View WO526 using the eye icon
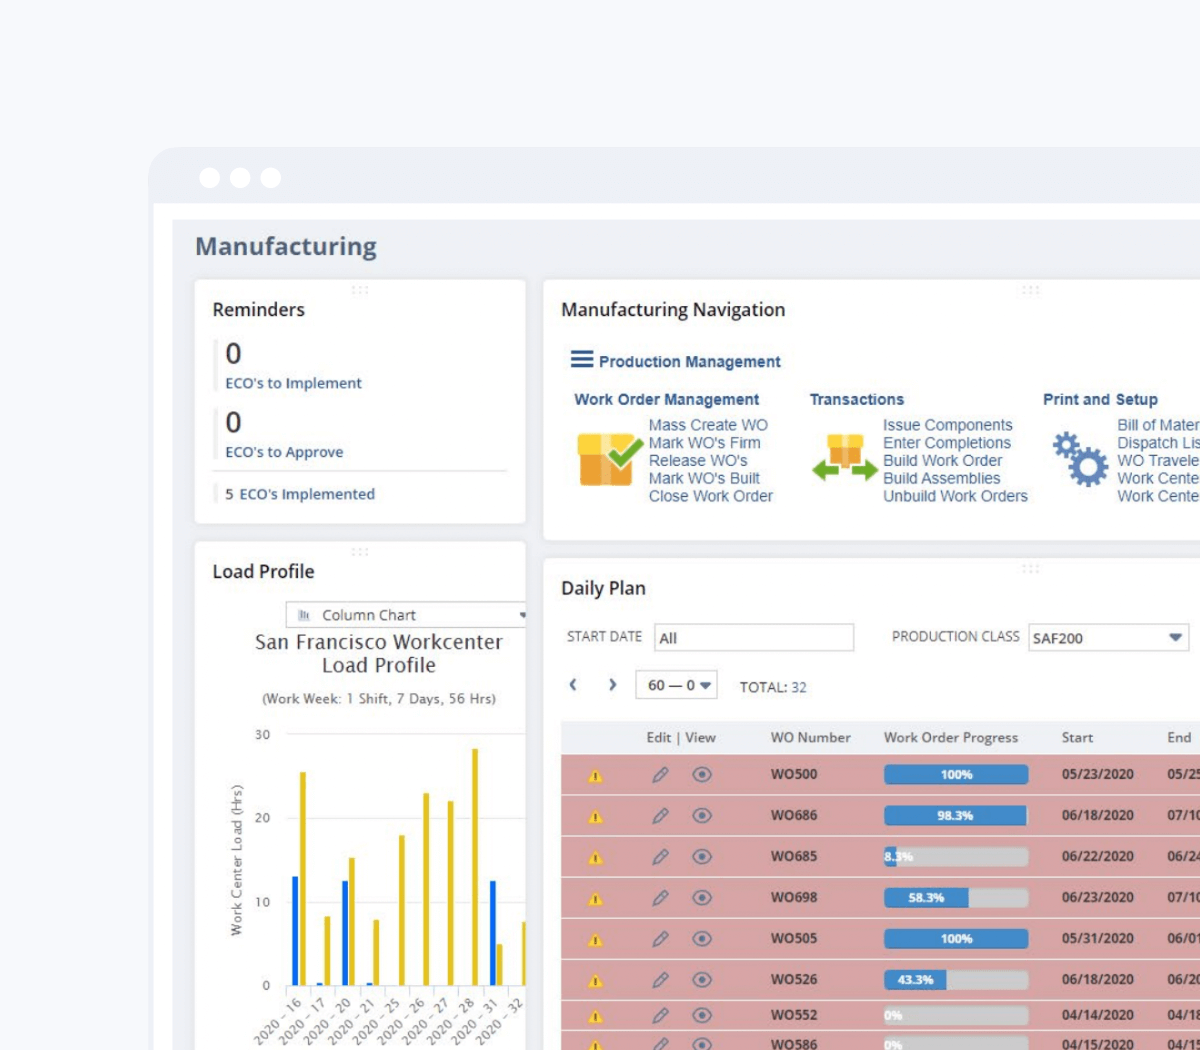 [x=702, y=979]
